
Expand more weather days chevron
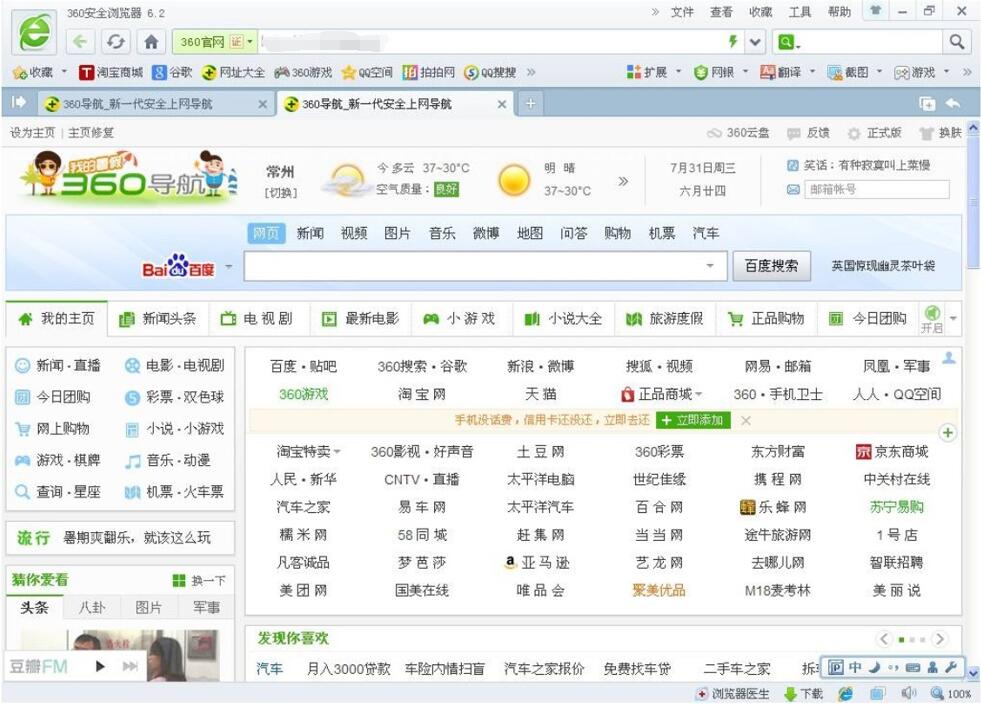pyautogui.click(x=623, y=181)
